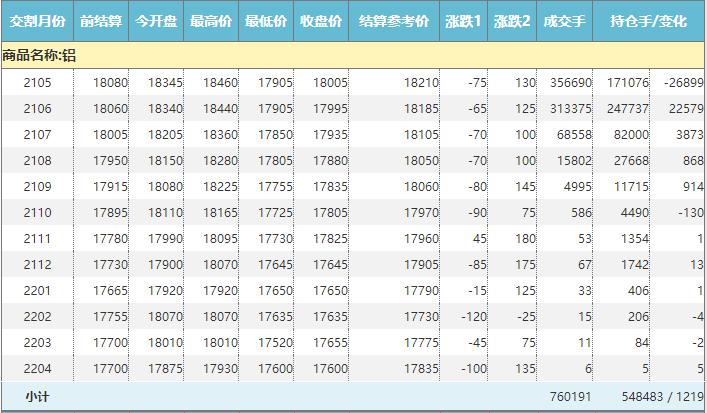This screenshot has width=707, height=413.
Task: Select the 2105 delivery month row
Action: [x=38, y=82]
